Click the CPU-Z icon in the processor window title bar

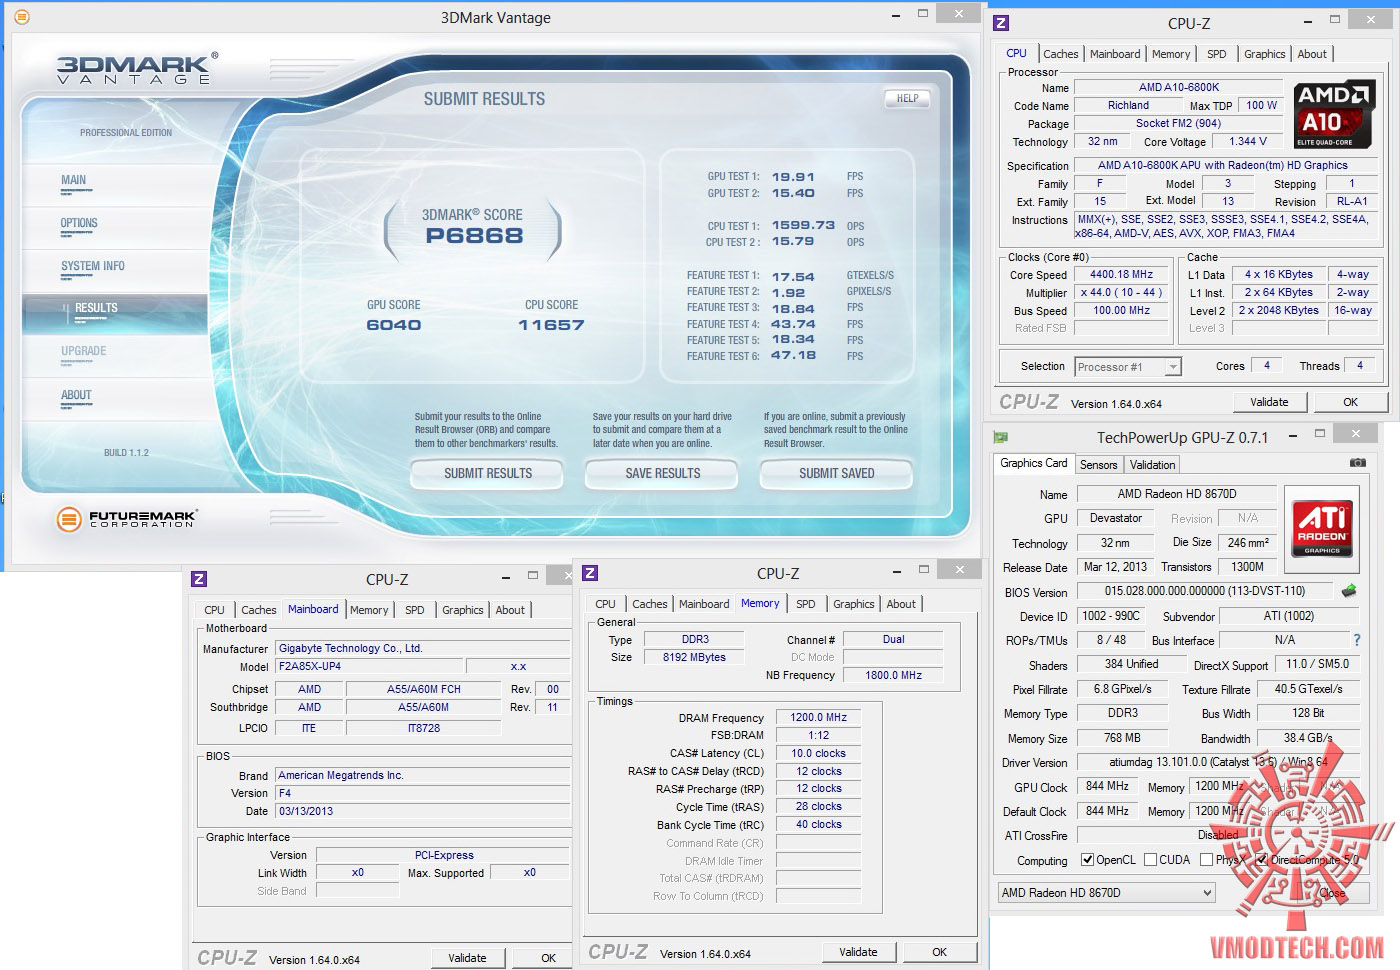[x=1001, y=23]
